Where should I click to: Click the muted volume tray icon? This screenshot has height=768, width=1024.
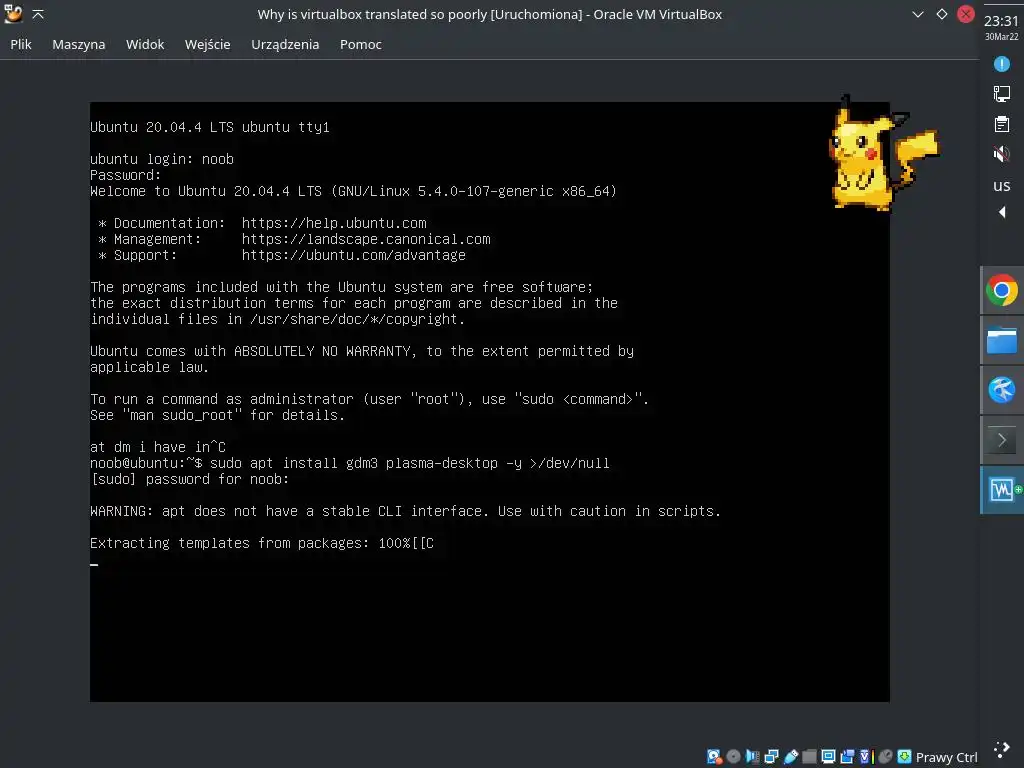1002,154
